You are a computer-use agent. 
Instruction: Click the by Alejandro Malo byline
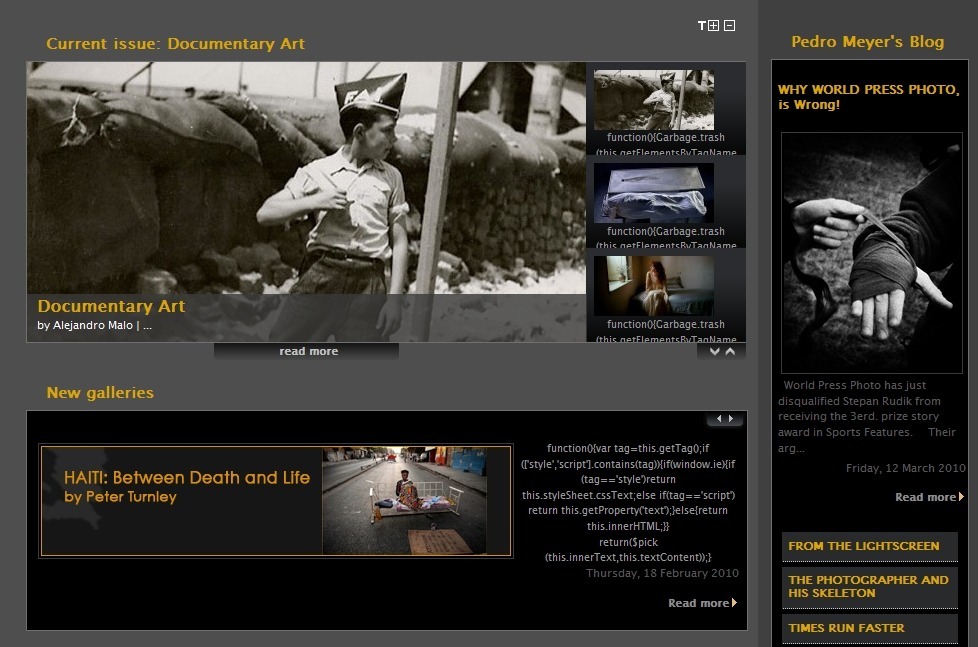(94, 325)
